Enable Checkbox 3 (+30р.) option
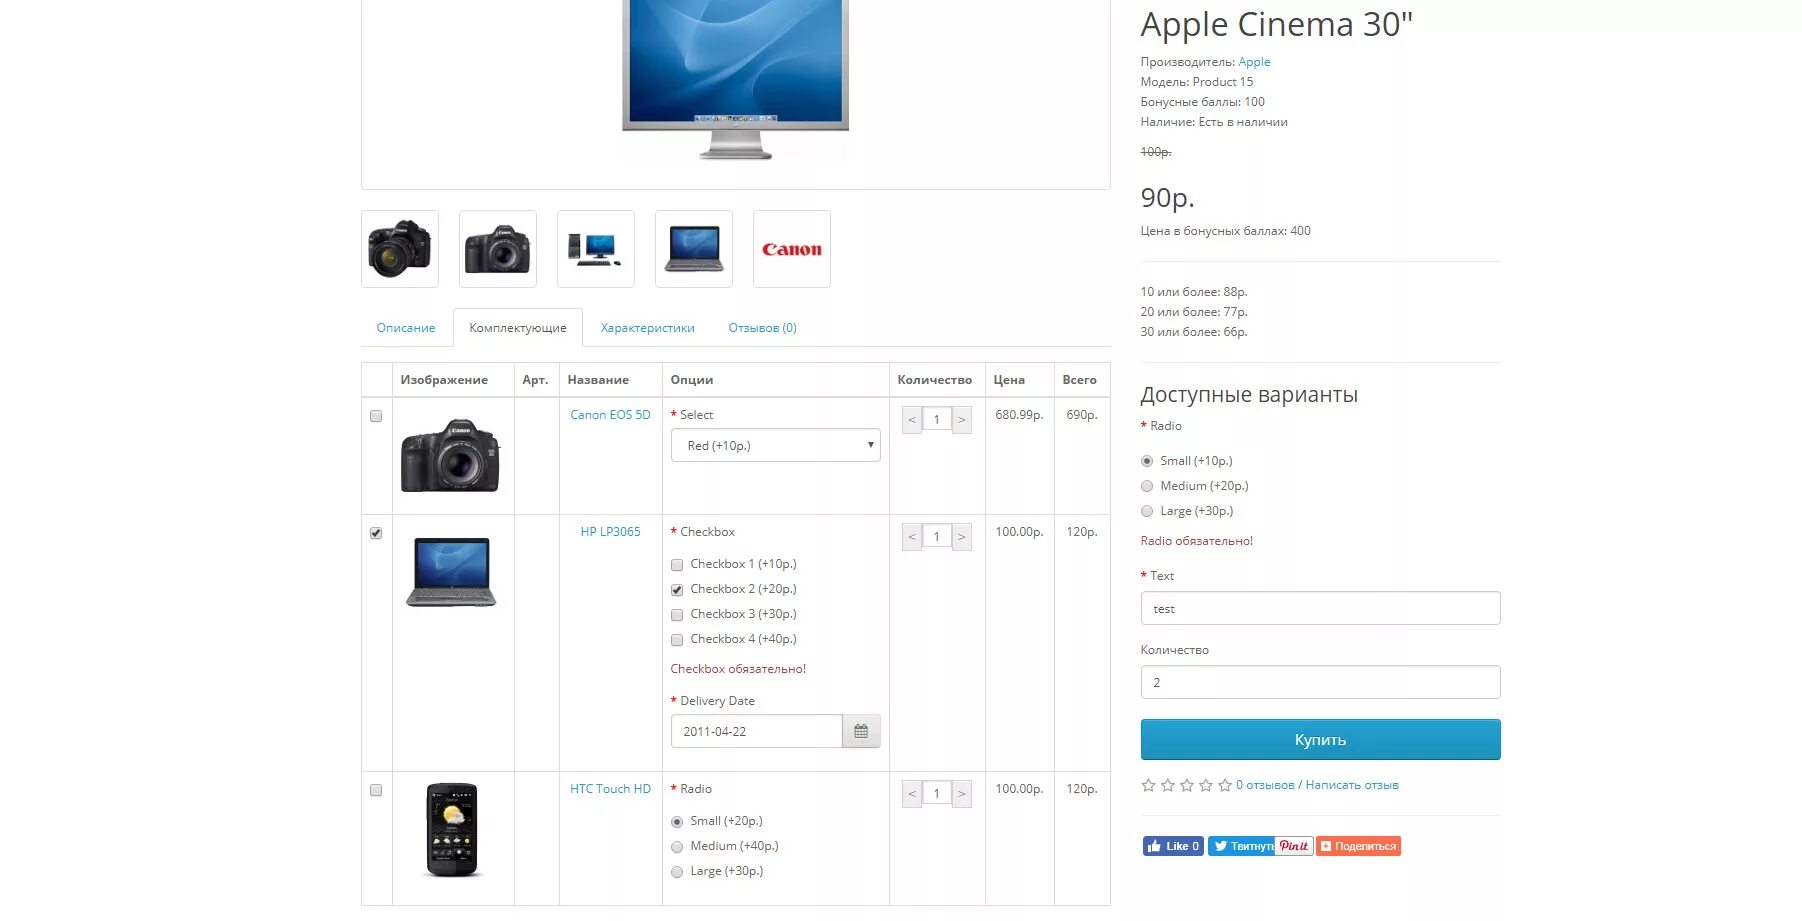The width and height of the screenshot is (1802, 921). tap(677, 615)
